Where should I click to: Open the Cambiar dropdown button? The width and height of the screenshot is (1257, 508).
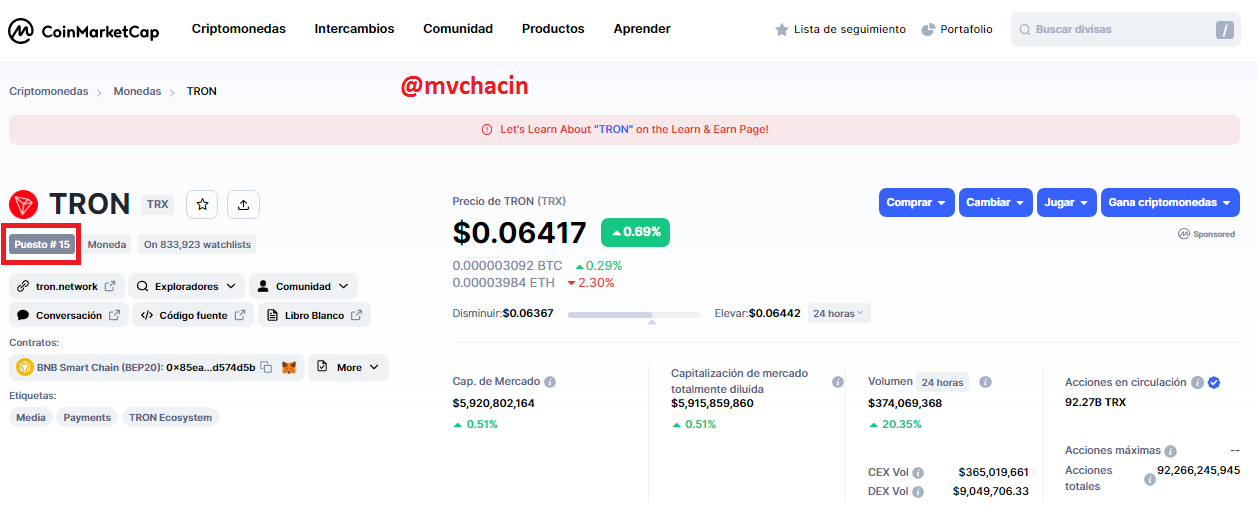pos(995,202)
